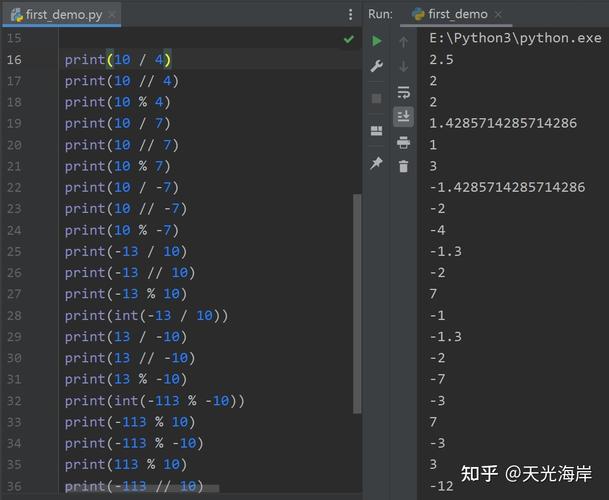Click code line print(10 / 7)
Screen dimensions: 609x500
(x=118, y=124)
